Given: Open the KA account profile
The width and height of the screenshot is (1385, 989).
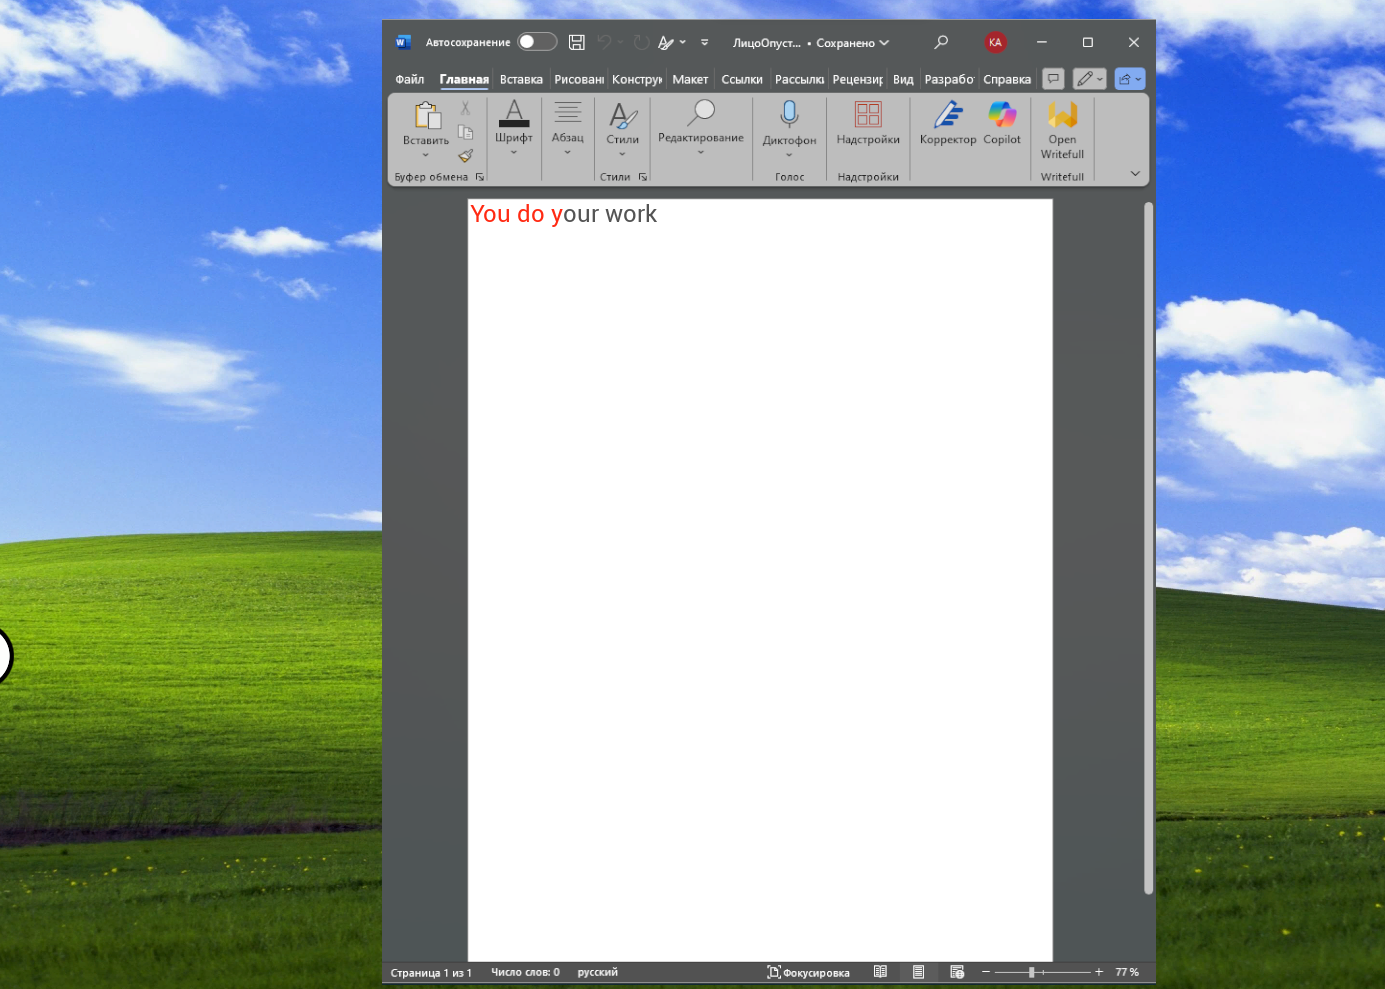Looking at the screenshot, I should click(x=995, y=42).
